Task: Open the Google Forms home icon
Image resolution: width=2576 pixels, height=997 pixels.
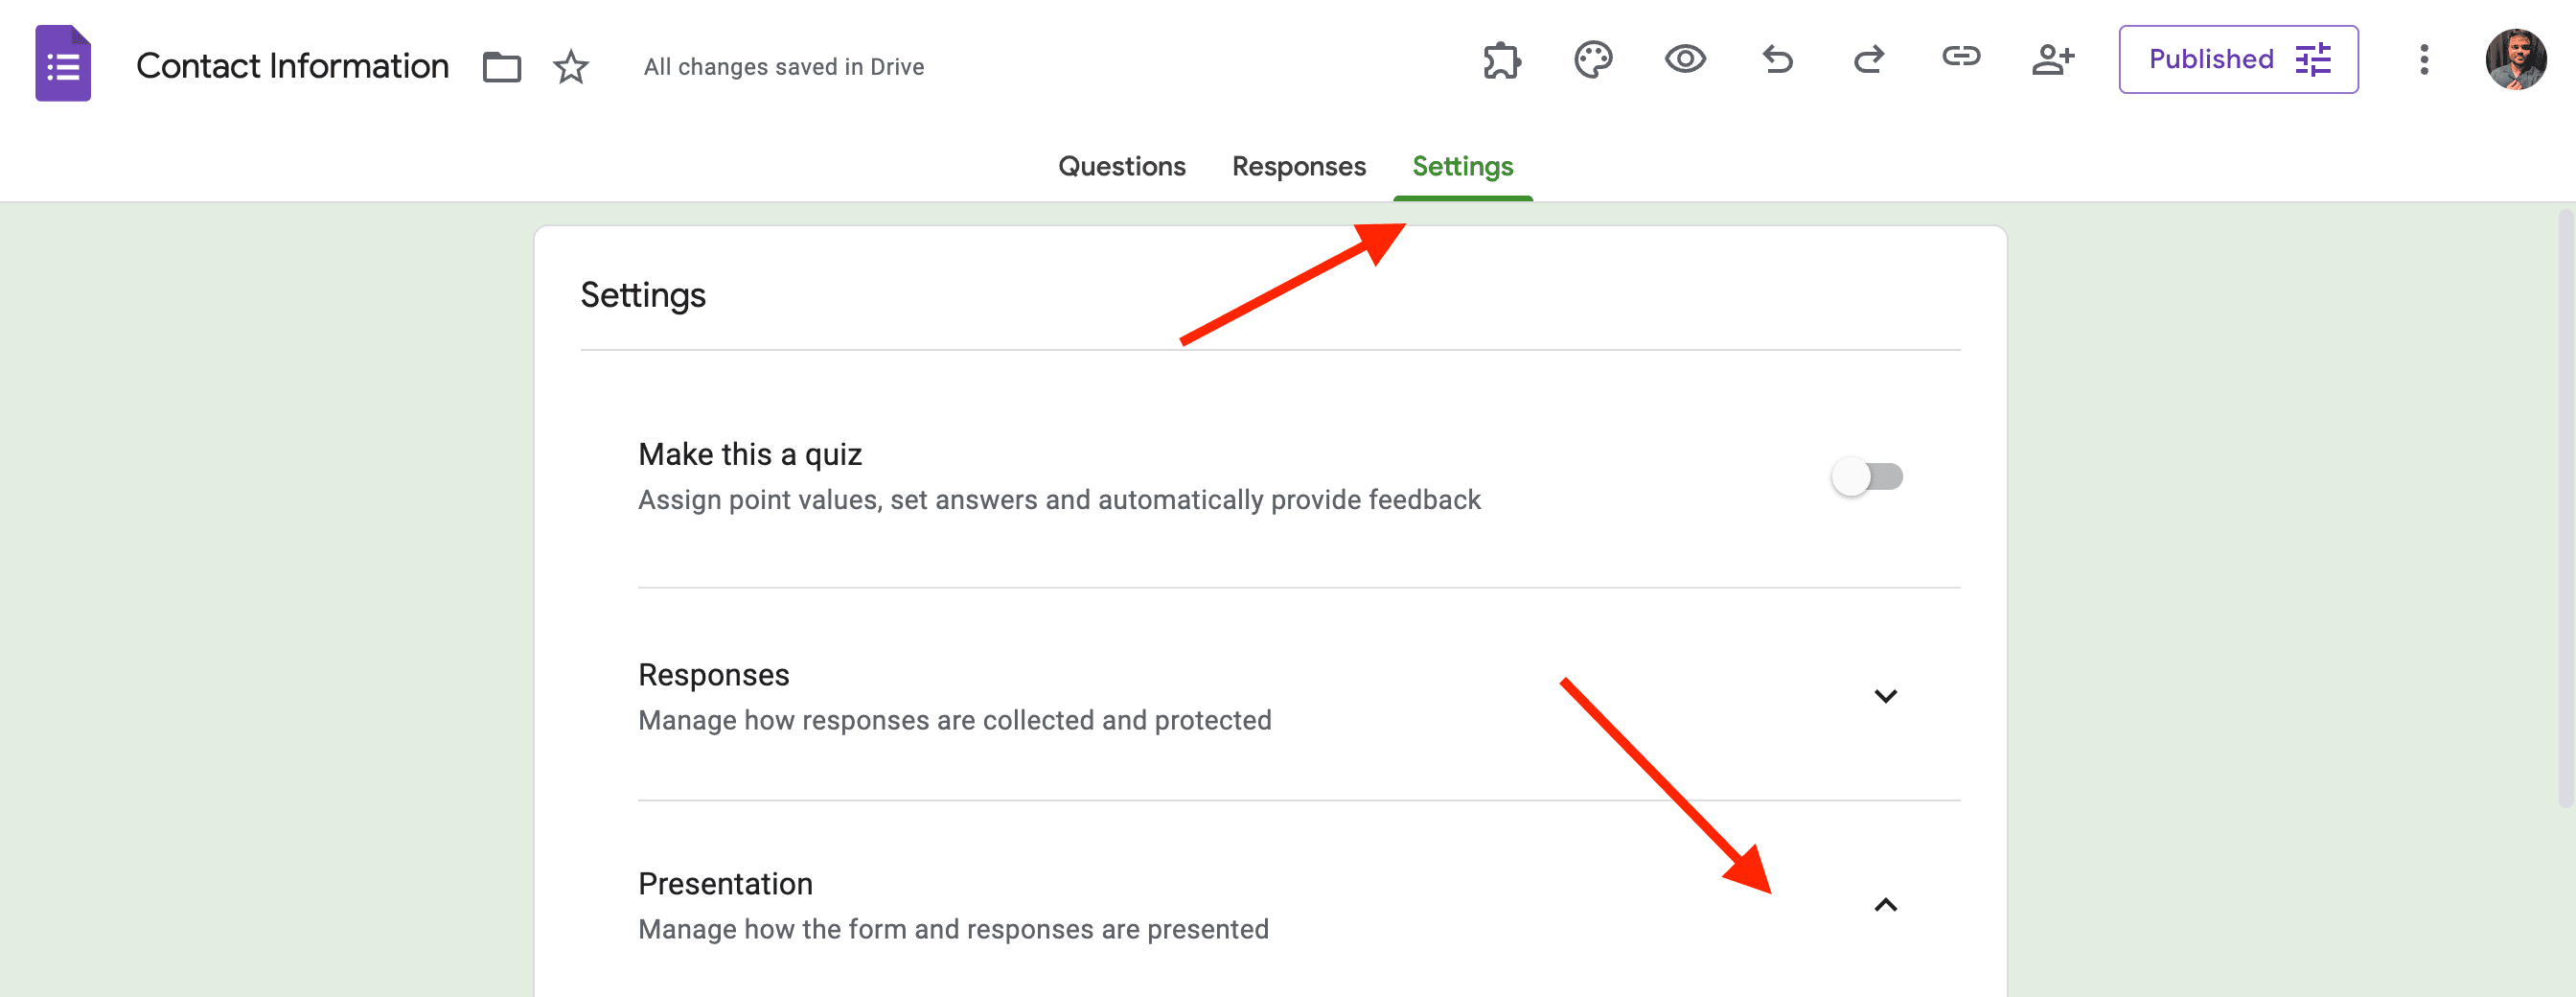Action: pos(63,64)
